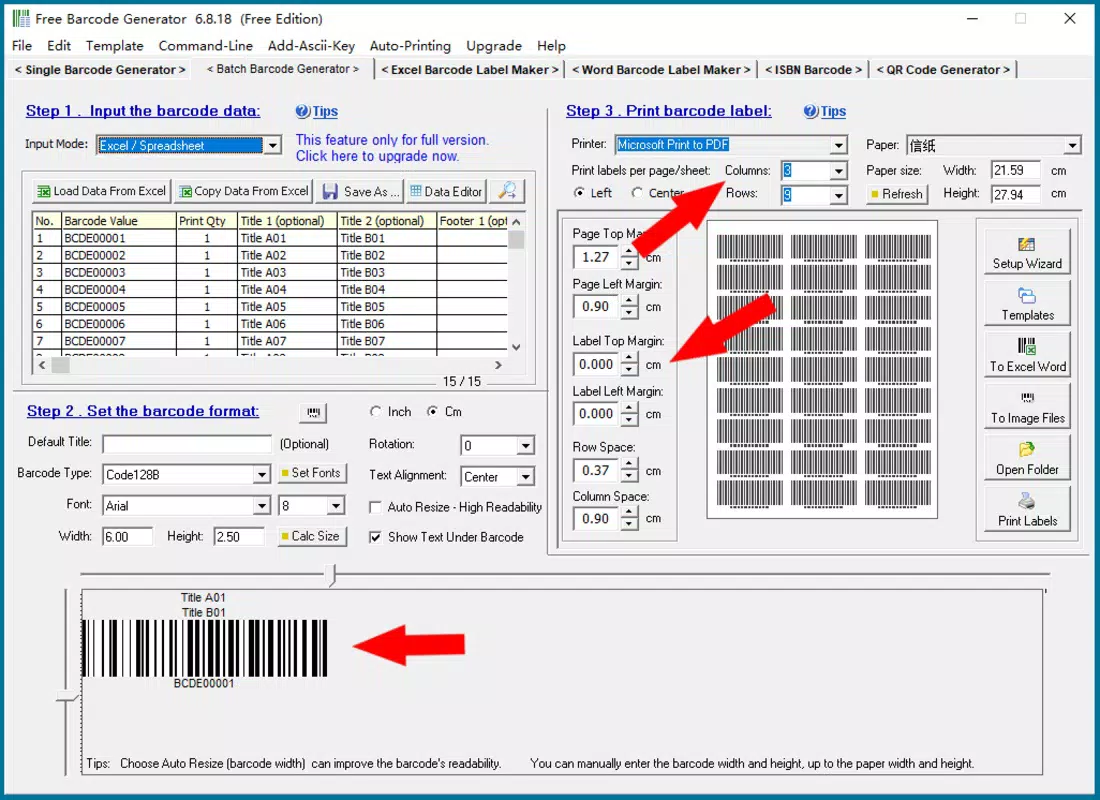
Task: Click the barcode Width input field
Action: click(127, 537)
